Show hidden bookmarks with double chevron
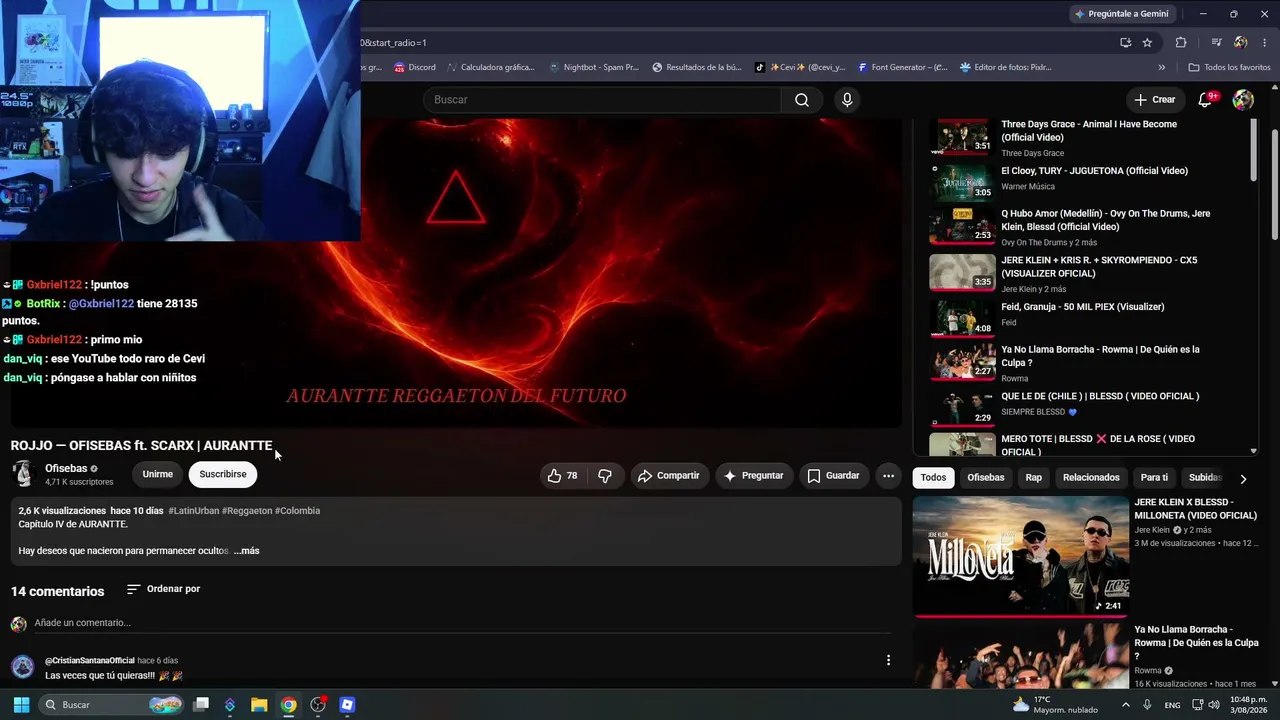The image size is (1280, 720). 1162,68
